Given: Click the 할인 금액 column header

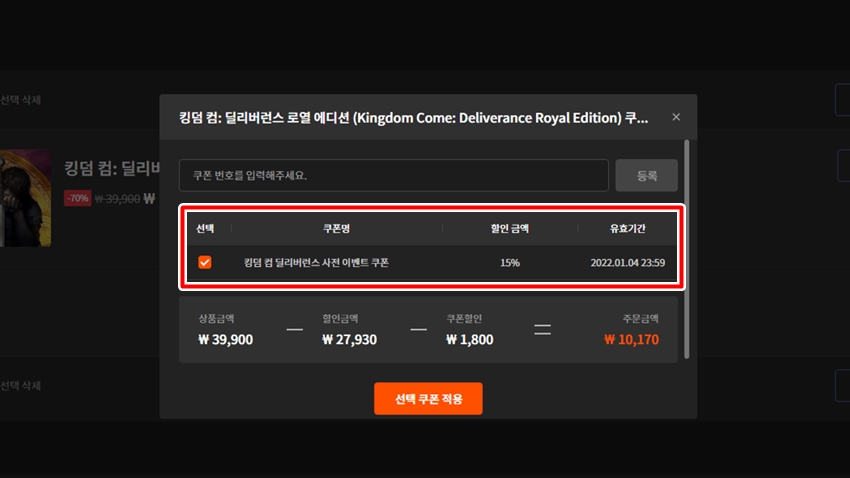Looking at the screenshot, I should click(510, 229).
